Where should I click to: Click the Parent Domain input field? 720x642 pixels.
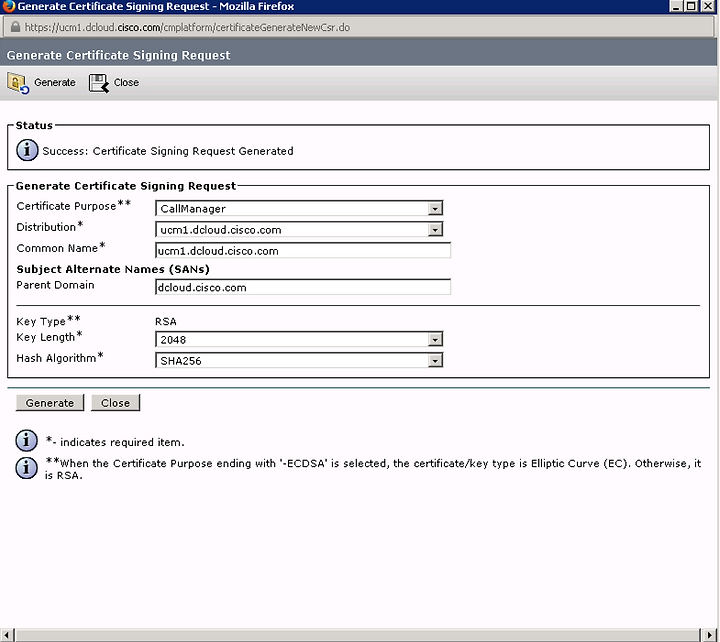[303, 287]
